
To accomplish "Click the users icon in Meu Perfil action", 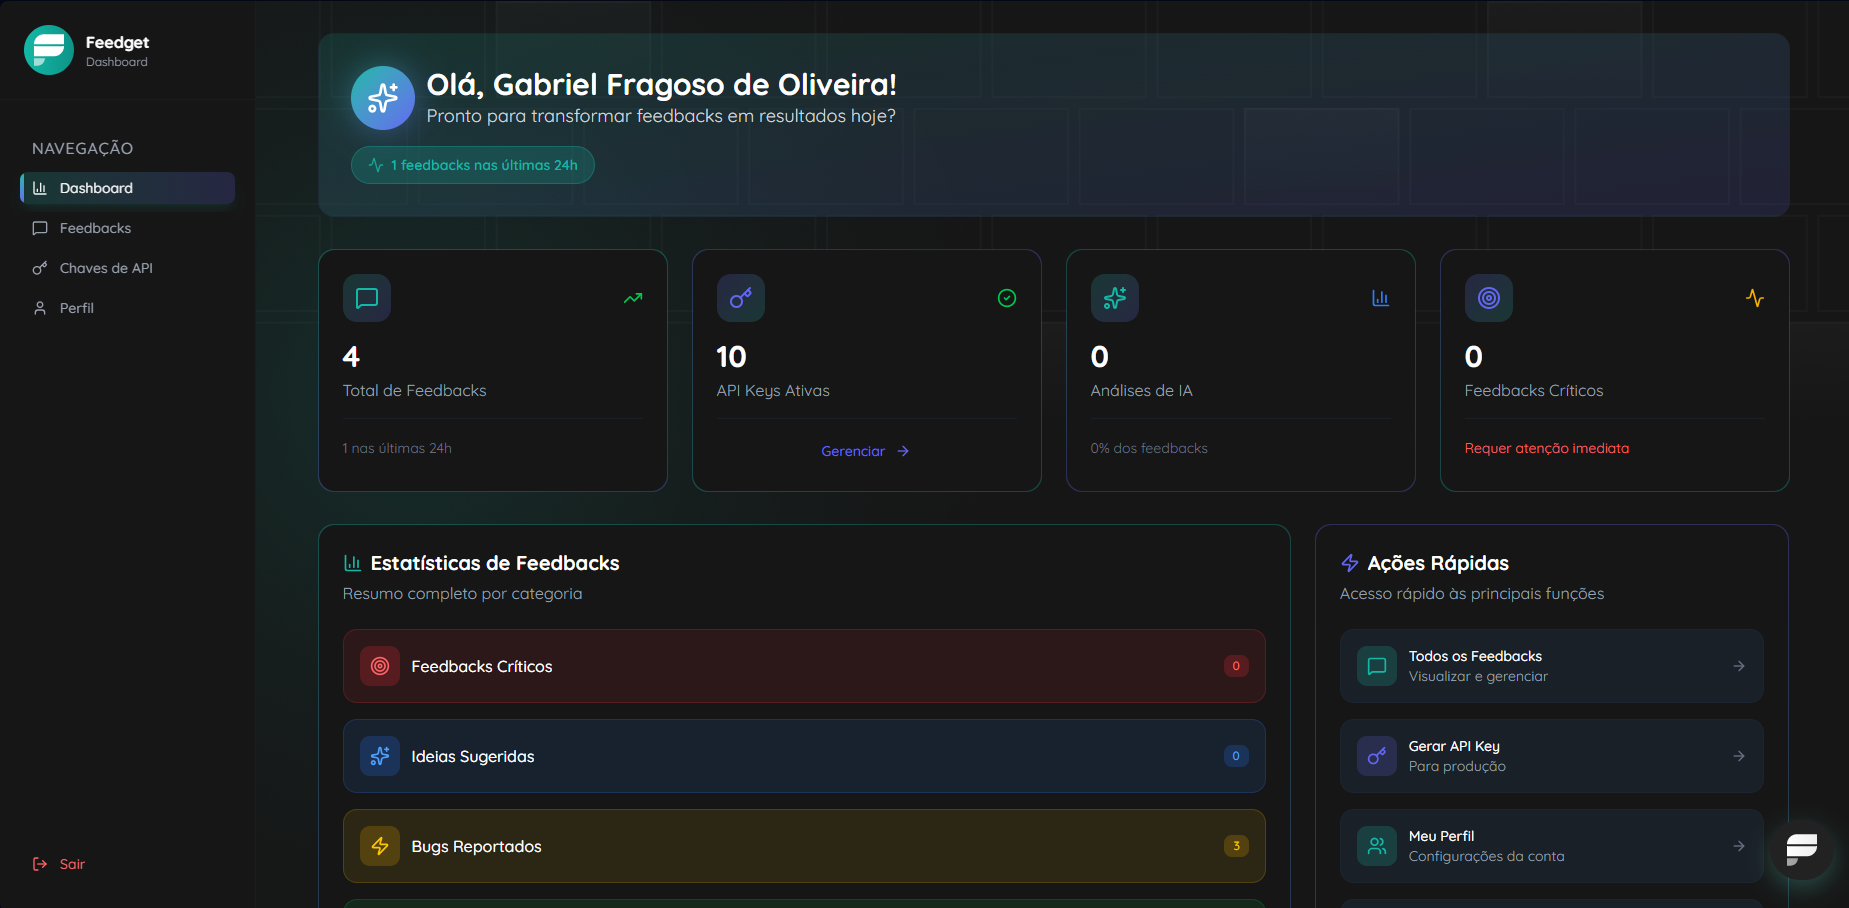I will pos(1377,846).
